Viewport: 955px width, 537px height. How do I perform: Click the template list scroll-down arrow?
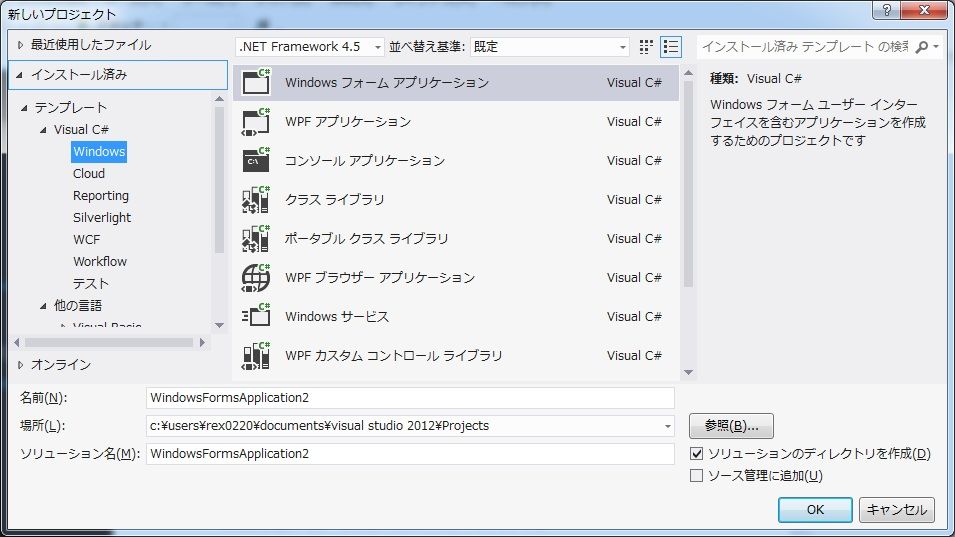tap(689, 372)
